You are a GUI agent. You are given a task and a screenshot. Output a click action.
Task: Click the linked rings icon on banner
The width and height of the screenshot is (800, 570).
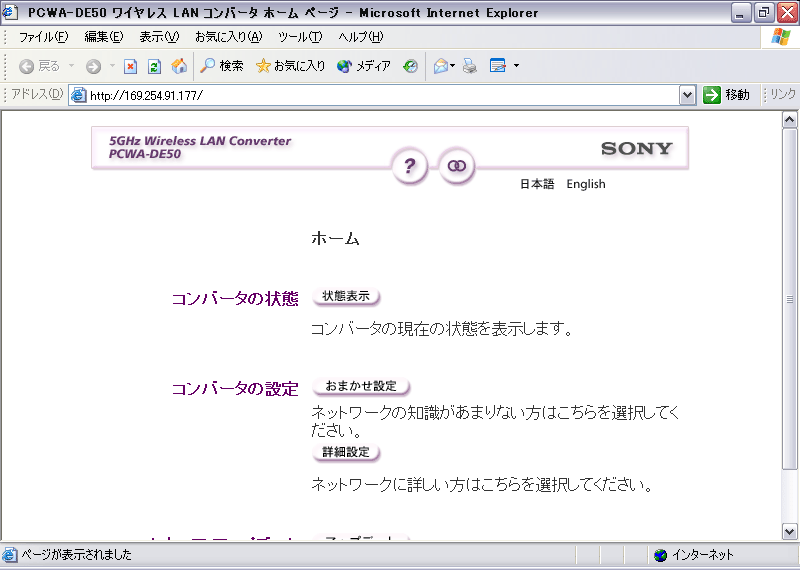(x=457, y=166)
